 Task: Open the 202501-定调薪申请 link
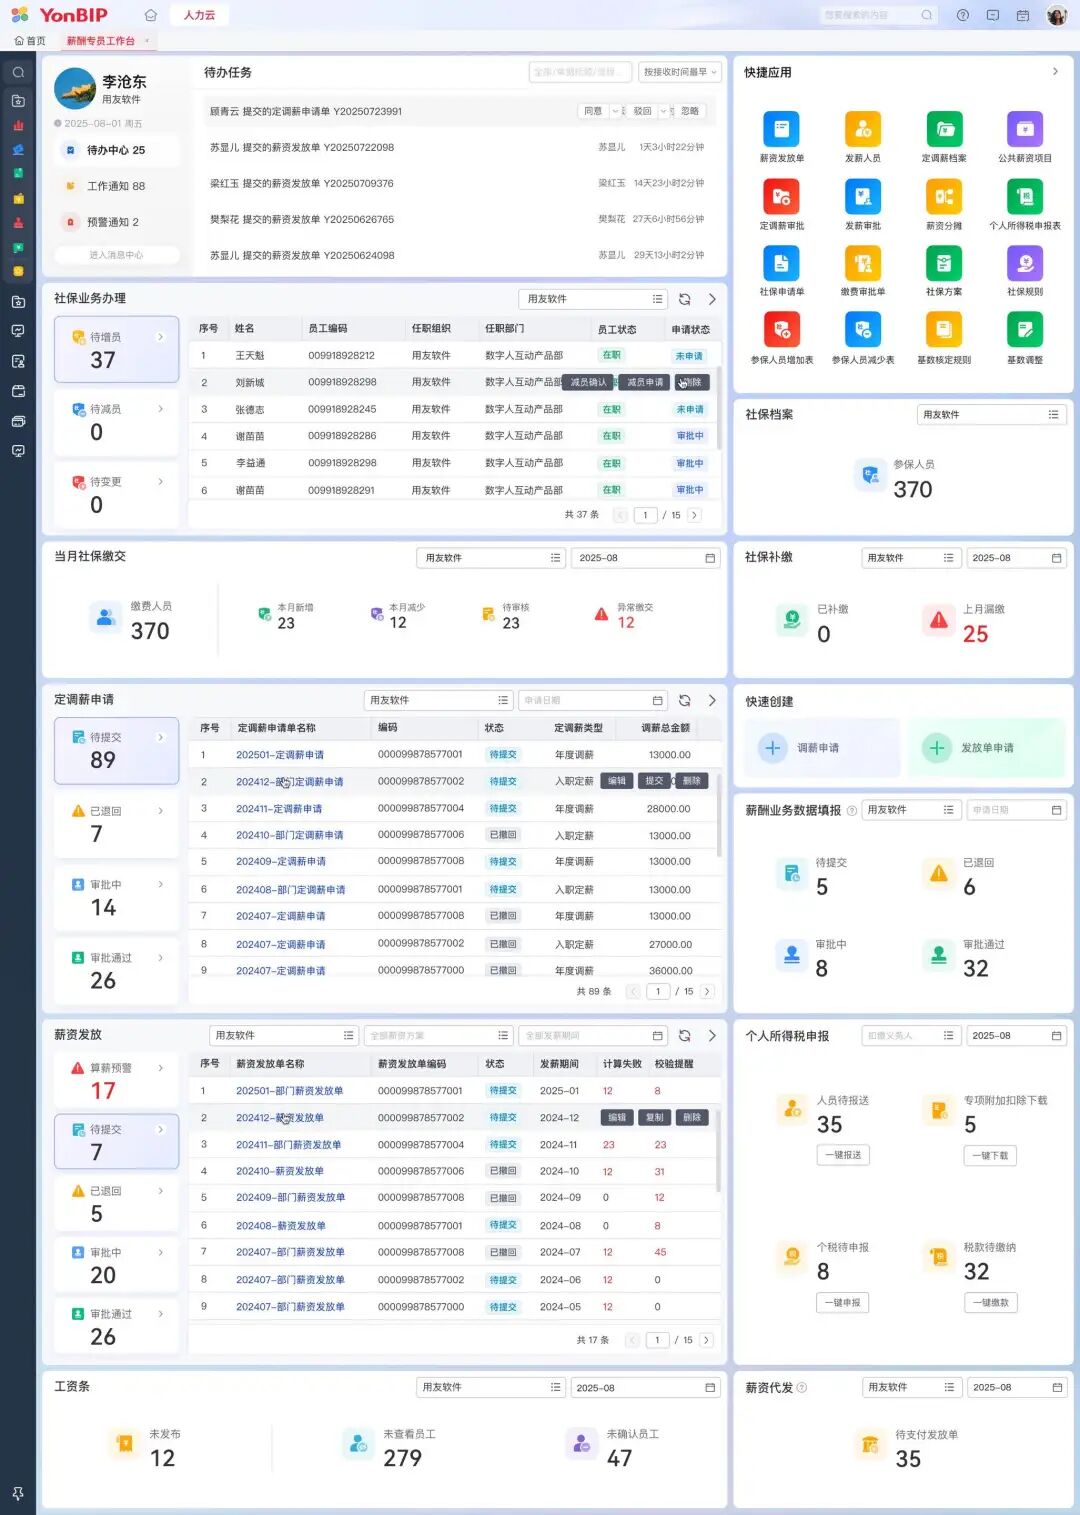click(279, 755)
